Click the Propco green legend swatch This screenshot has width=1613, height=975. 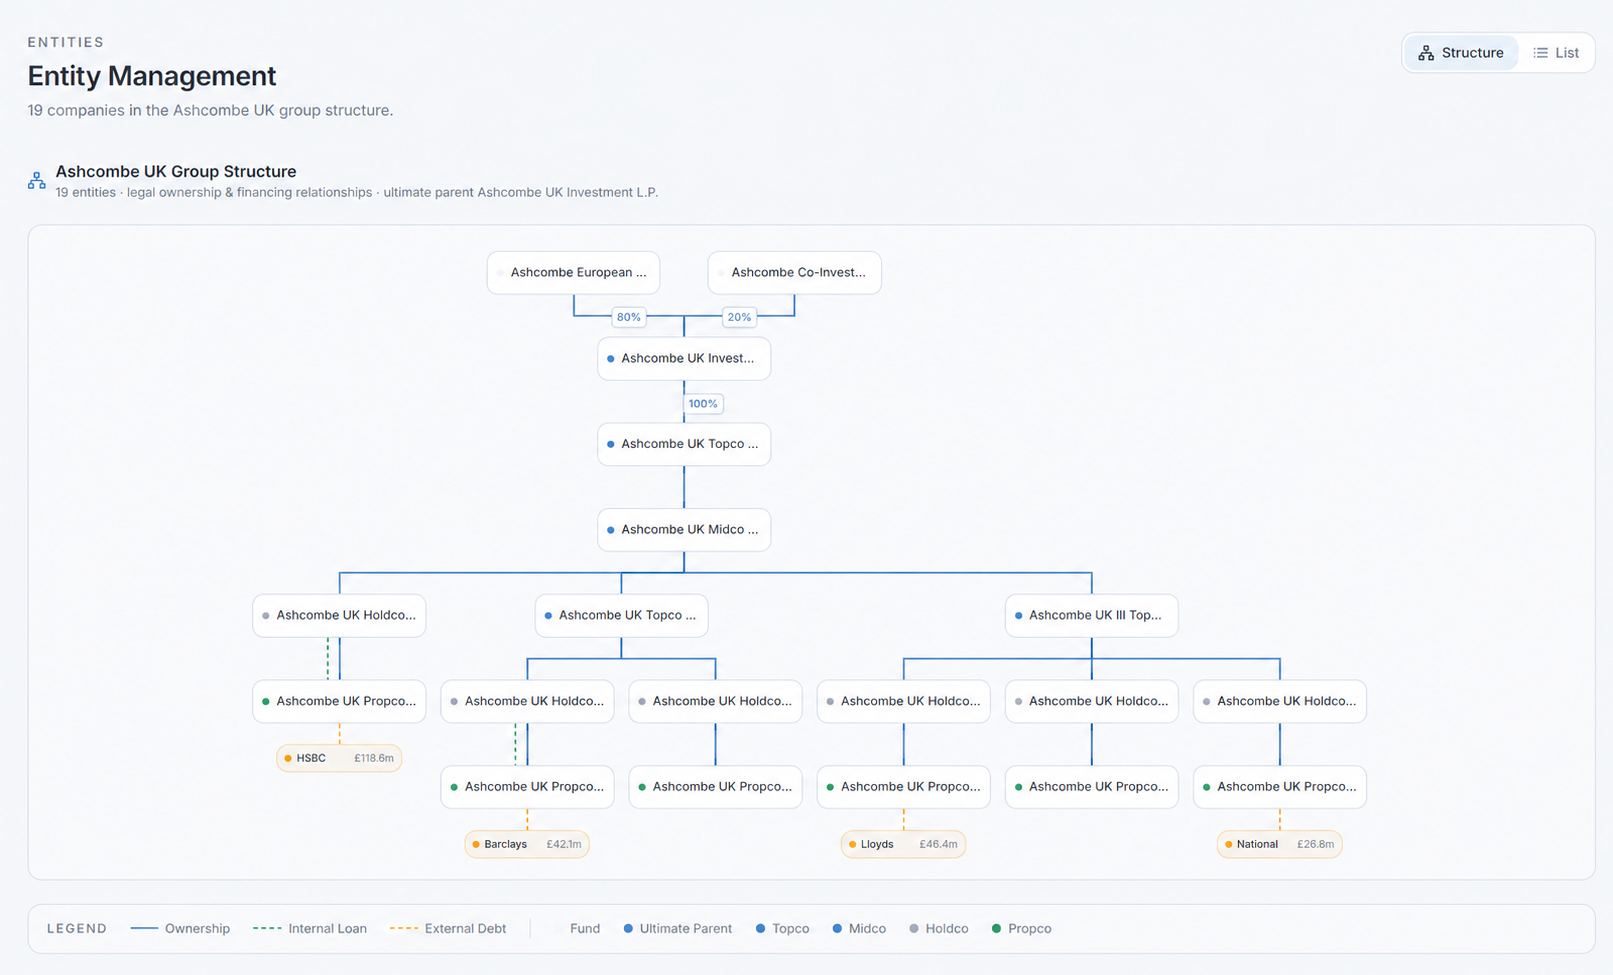pyautogui.click(x=996, y=929)
